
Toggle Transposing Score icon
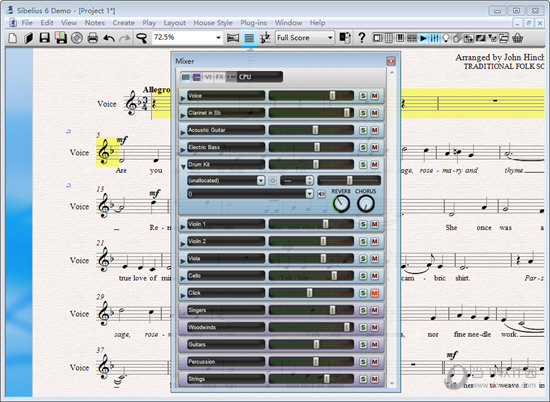[265, 38]
